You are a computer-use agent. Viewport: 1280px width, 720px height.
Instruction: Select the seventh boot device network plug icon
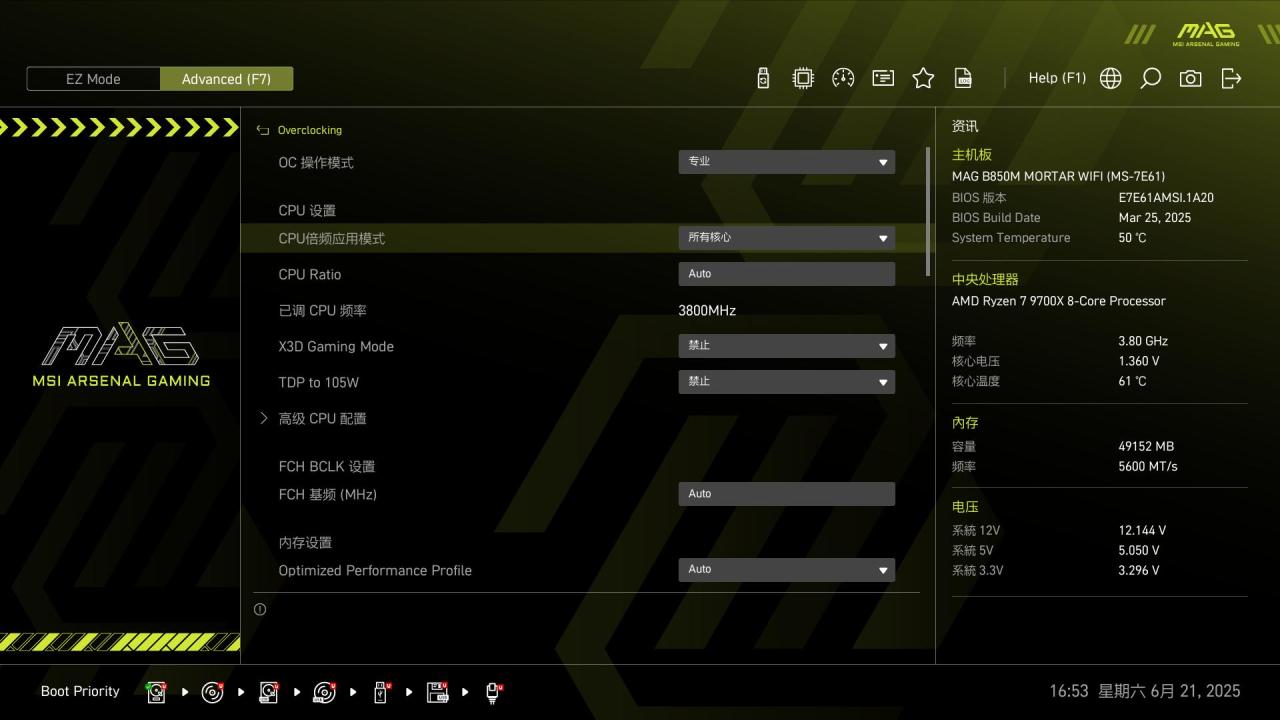click(x=493, y=692)
